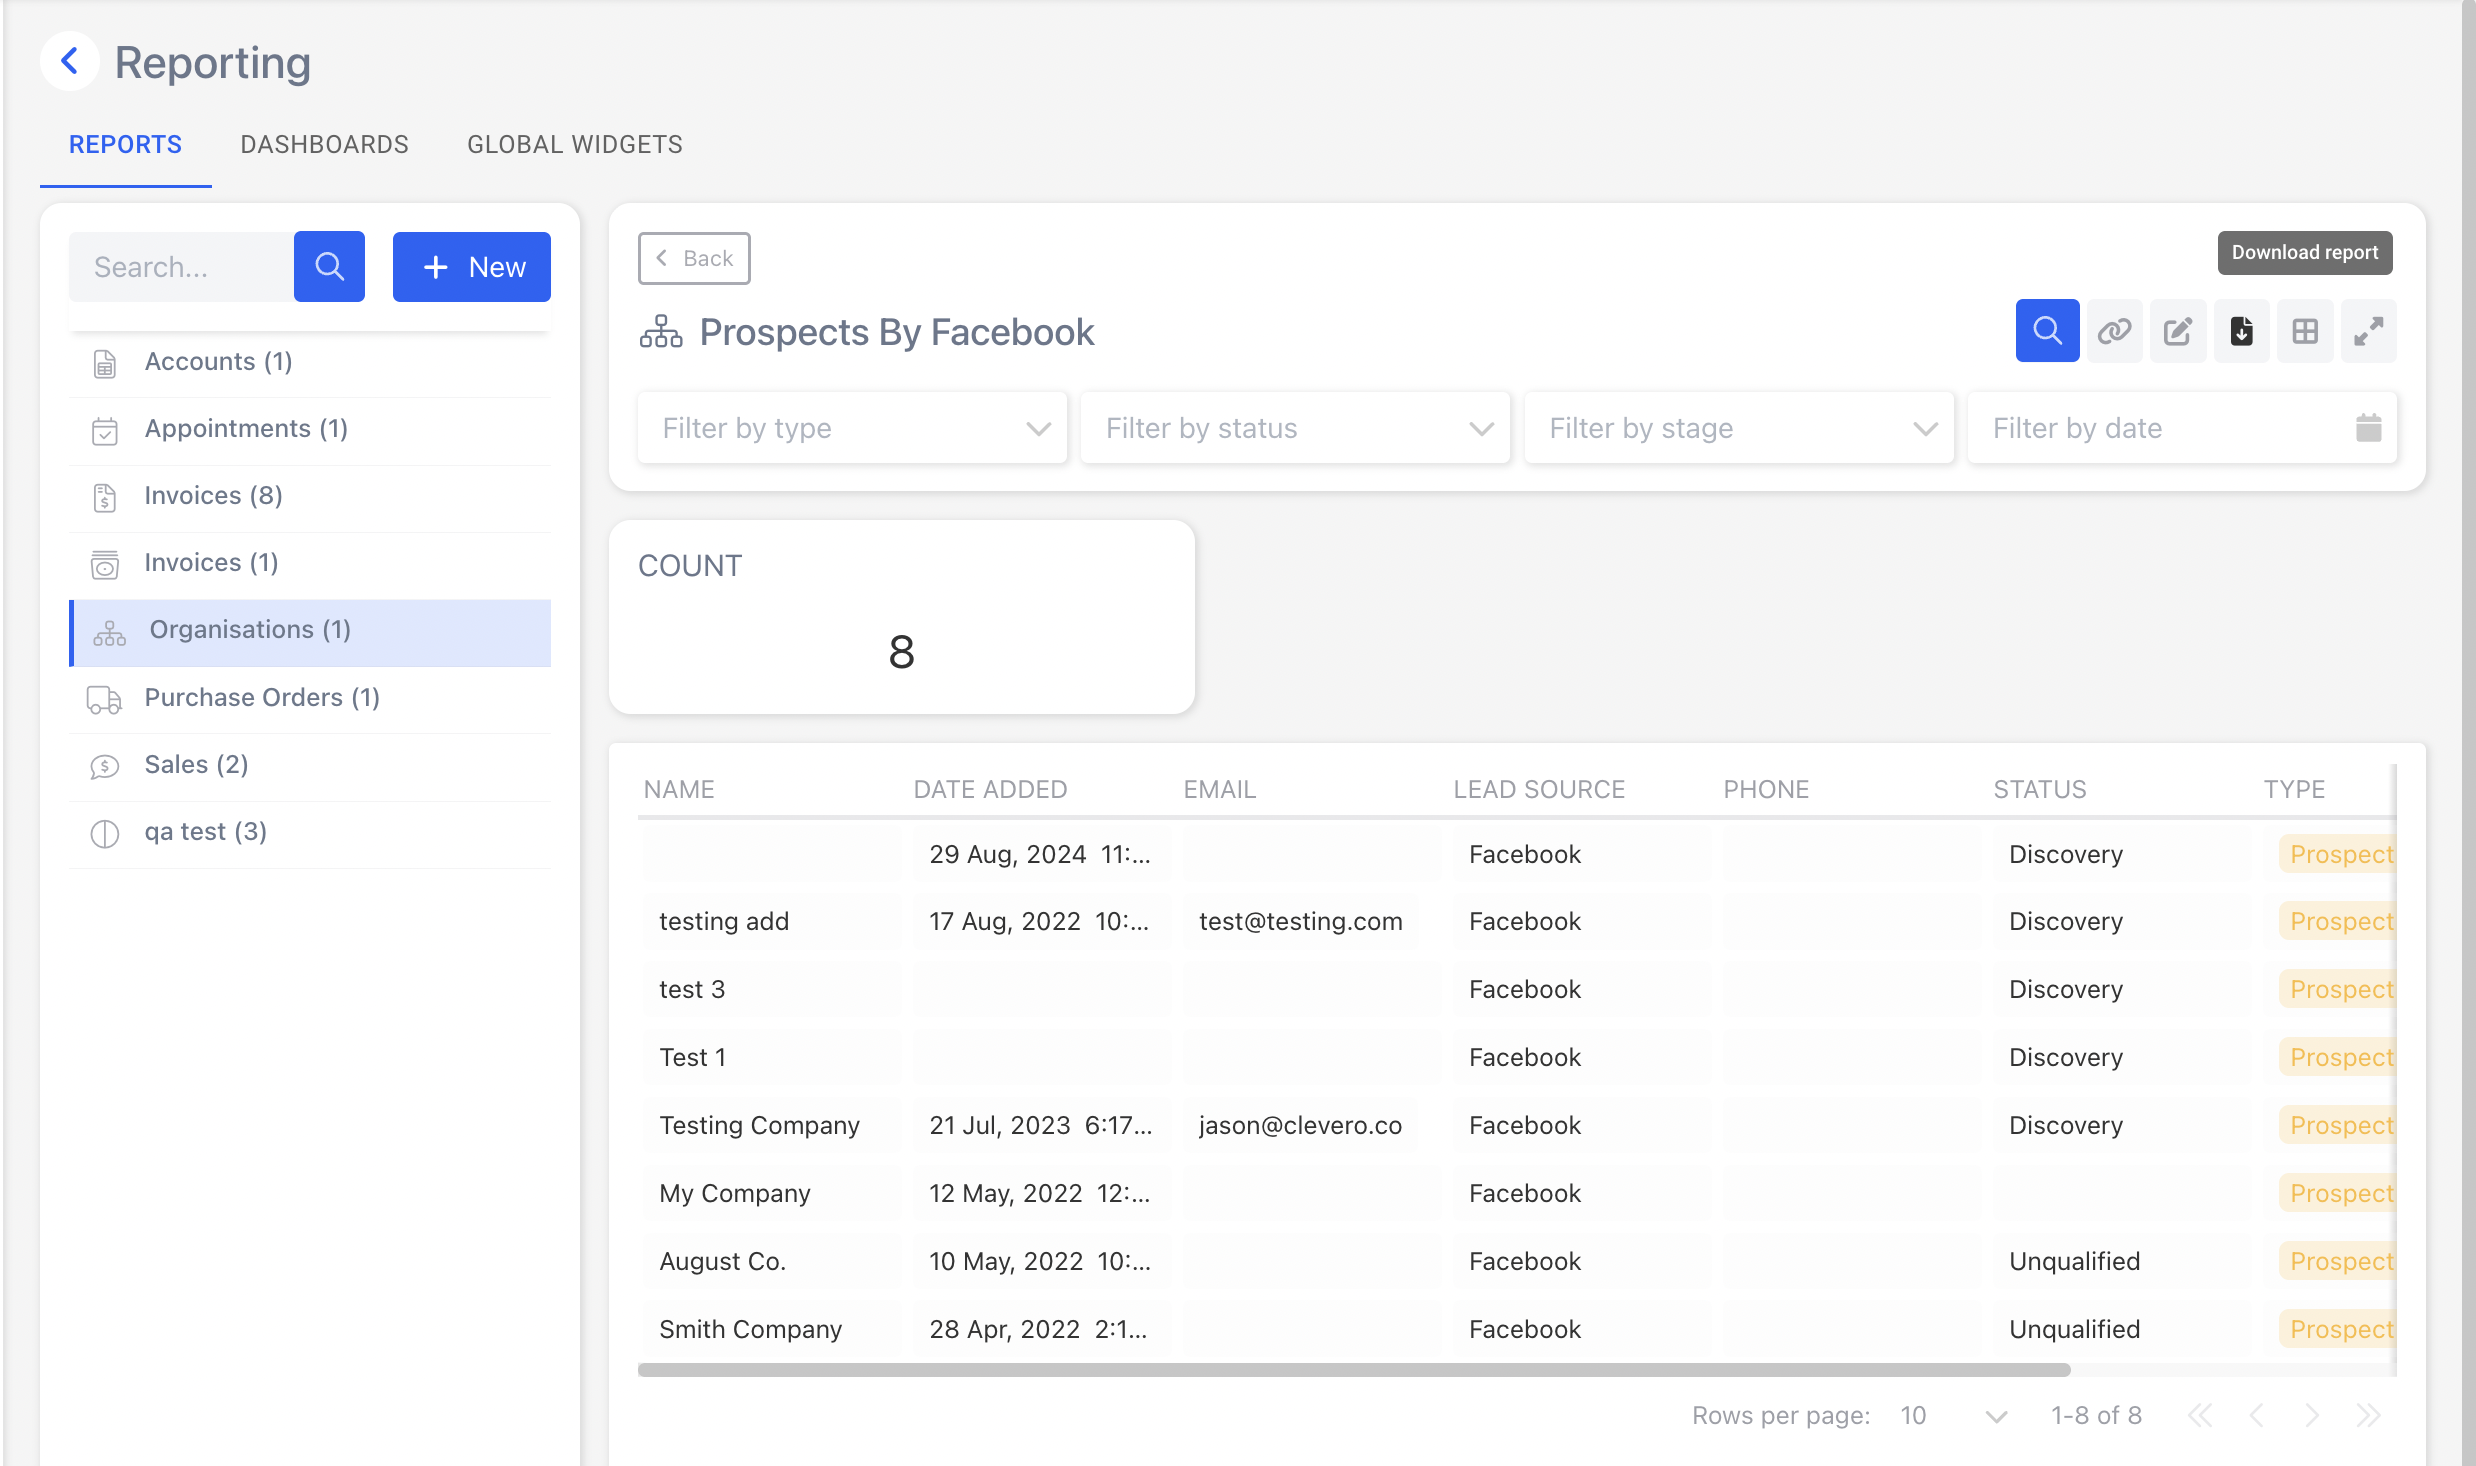The height and width of the screenshot is (1466, 2476).
Task: Click the jason@clevero.co email cell
Action: [1300, 1125]
